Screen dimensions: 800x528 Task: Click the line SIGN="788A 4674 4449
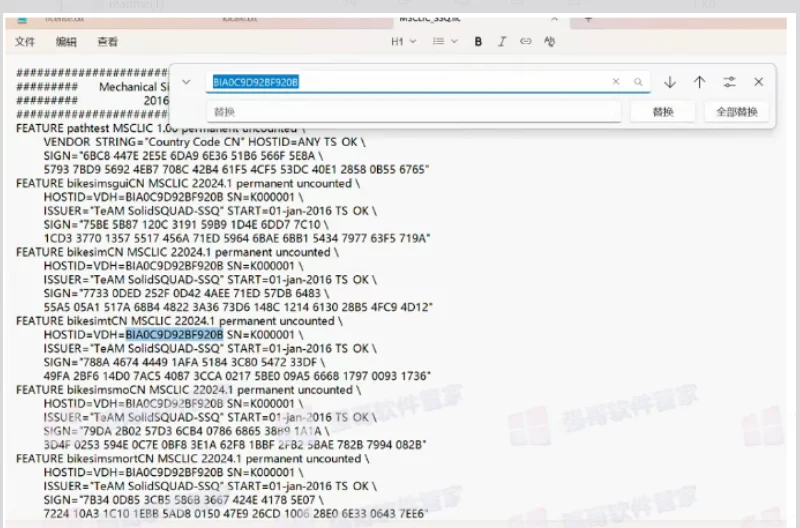pos(184,362)
